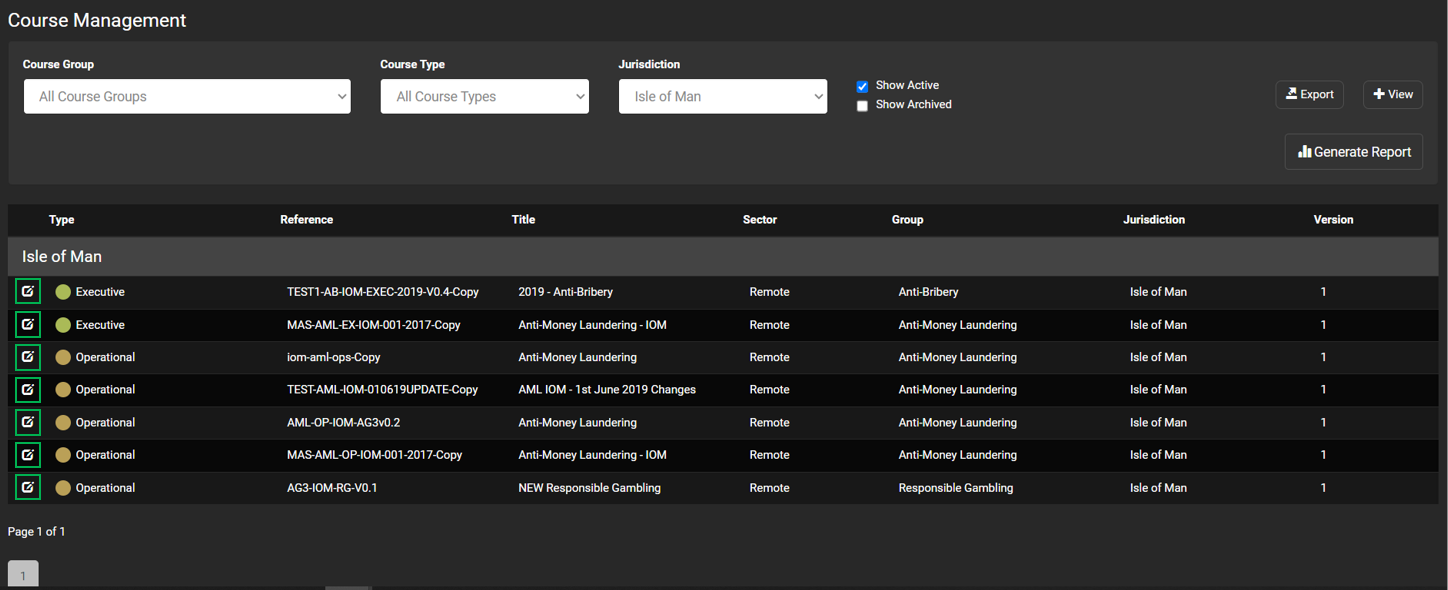Screen dimensions: 1448x590
Task: Edit the MAS-AML-EX-IOM-001-2017-Copy course
Action: click(28, 325)
